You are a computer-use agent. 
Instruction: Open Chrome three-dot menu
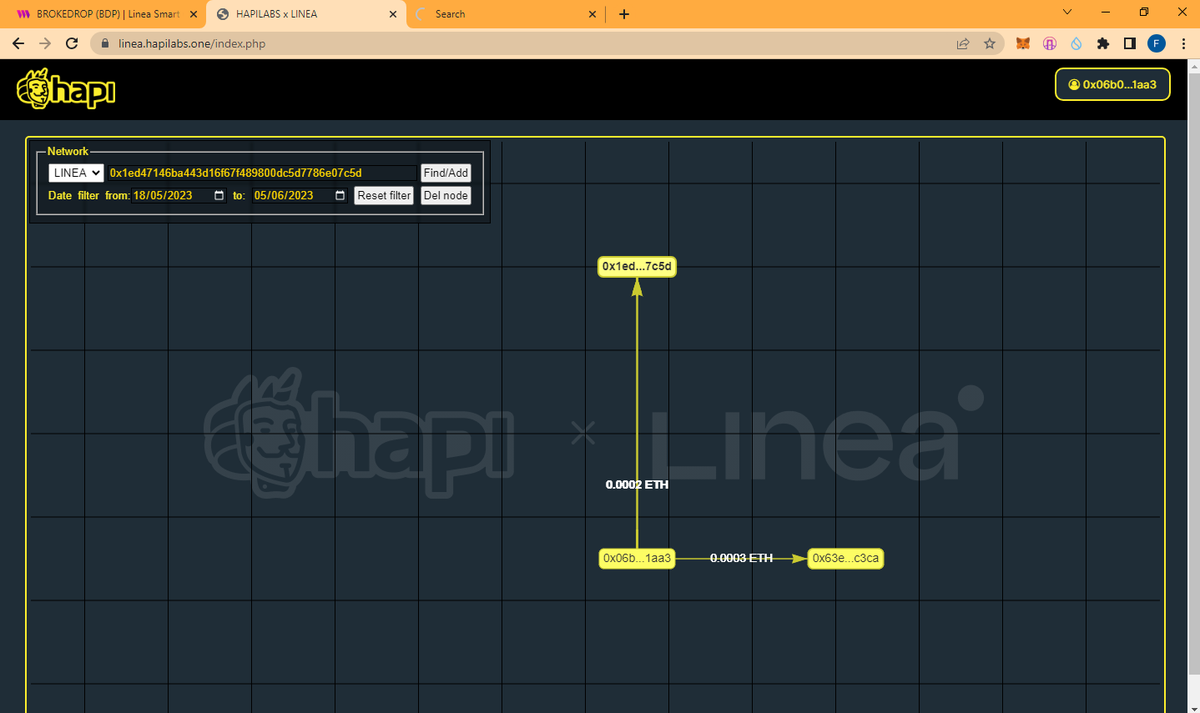tap(1183, 44)
